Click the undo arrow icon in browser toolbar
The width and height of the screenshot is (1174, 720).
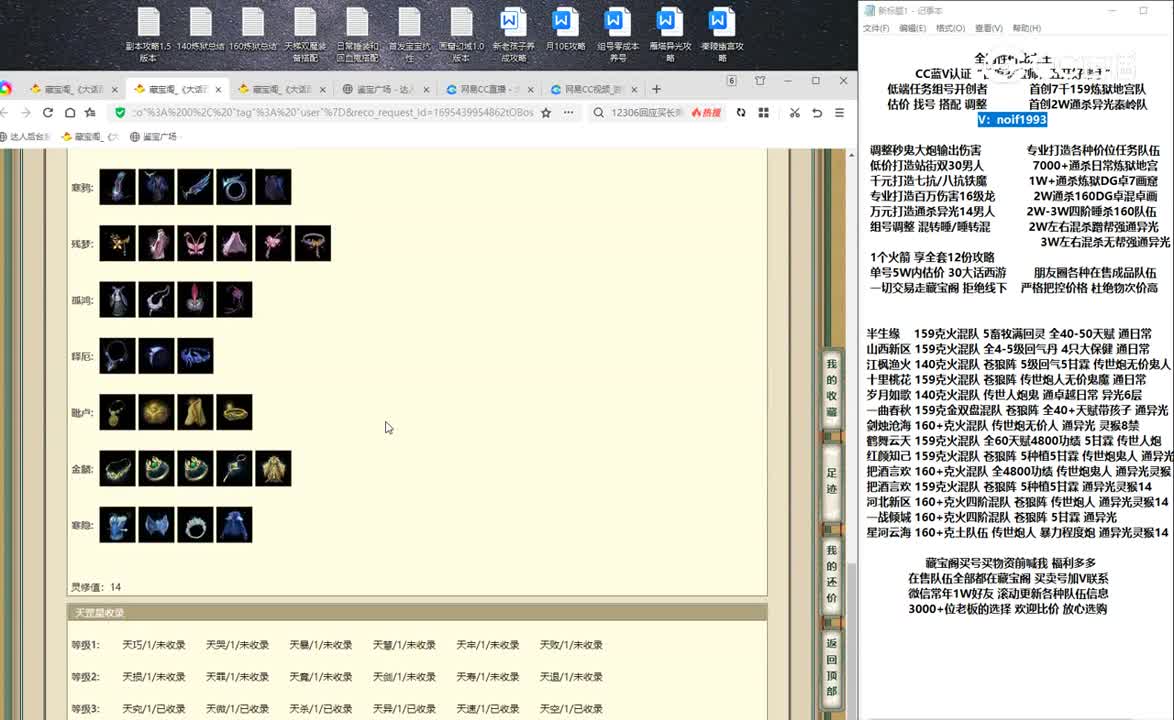point(817,112)
